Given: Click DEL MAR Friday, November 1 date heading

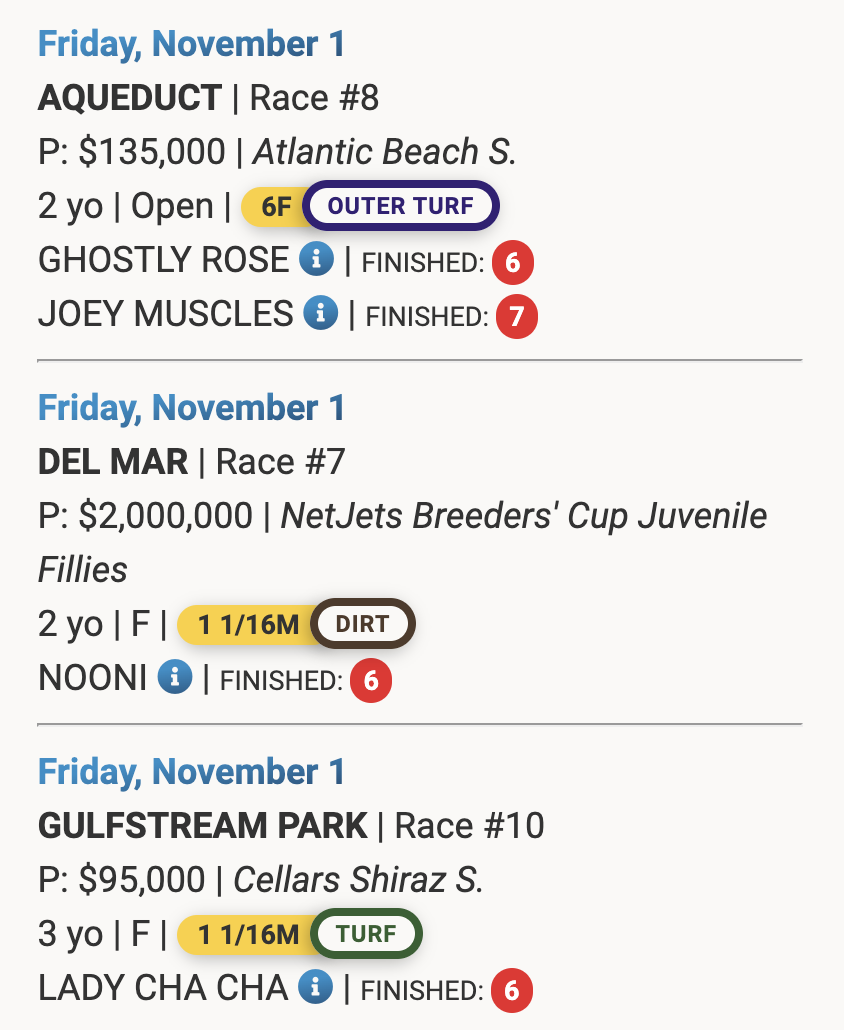Looking at the screenshot, I should [x=191, y=408].
